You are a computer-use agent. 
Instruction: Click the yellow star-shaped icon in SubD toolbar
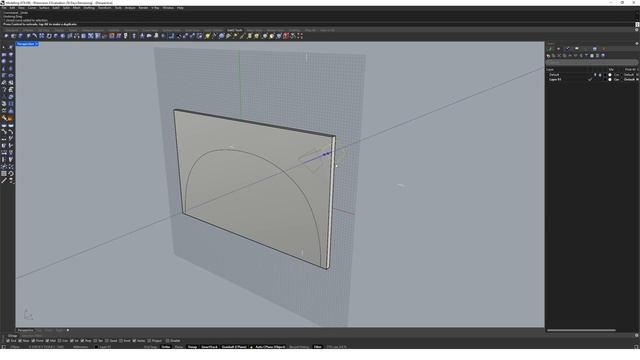[207, 36]
